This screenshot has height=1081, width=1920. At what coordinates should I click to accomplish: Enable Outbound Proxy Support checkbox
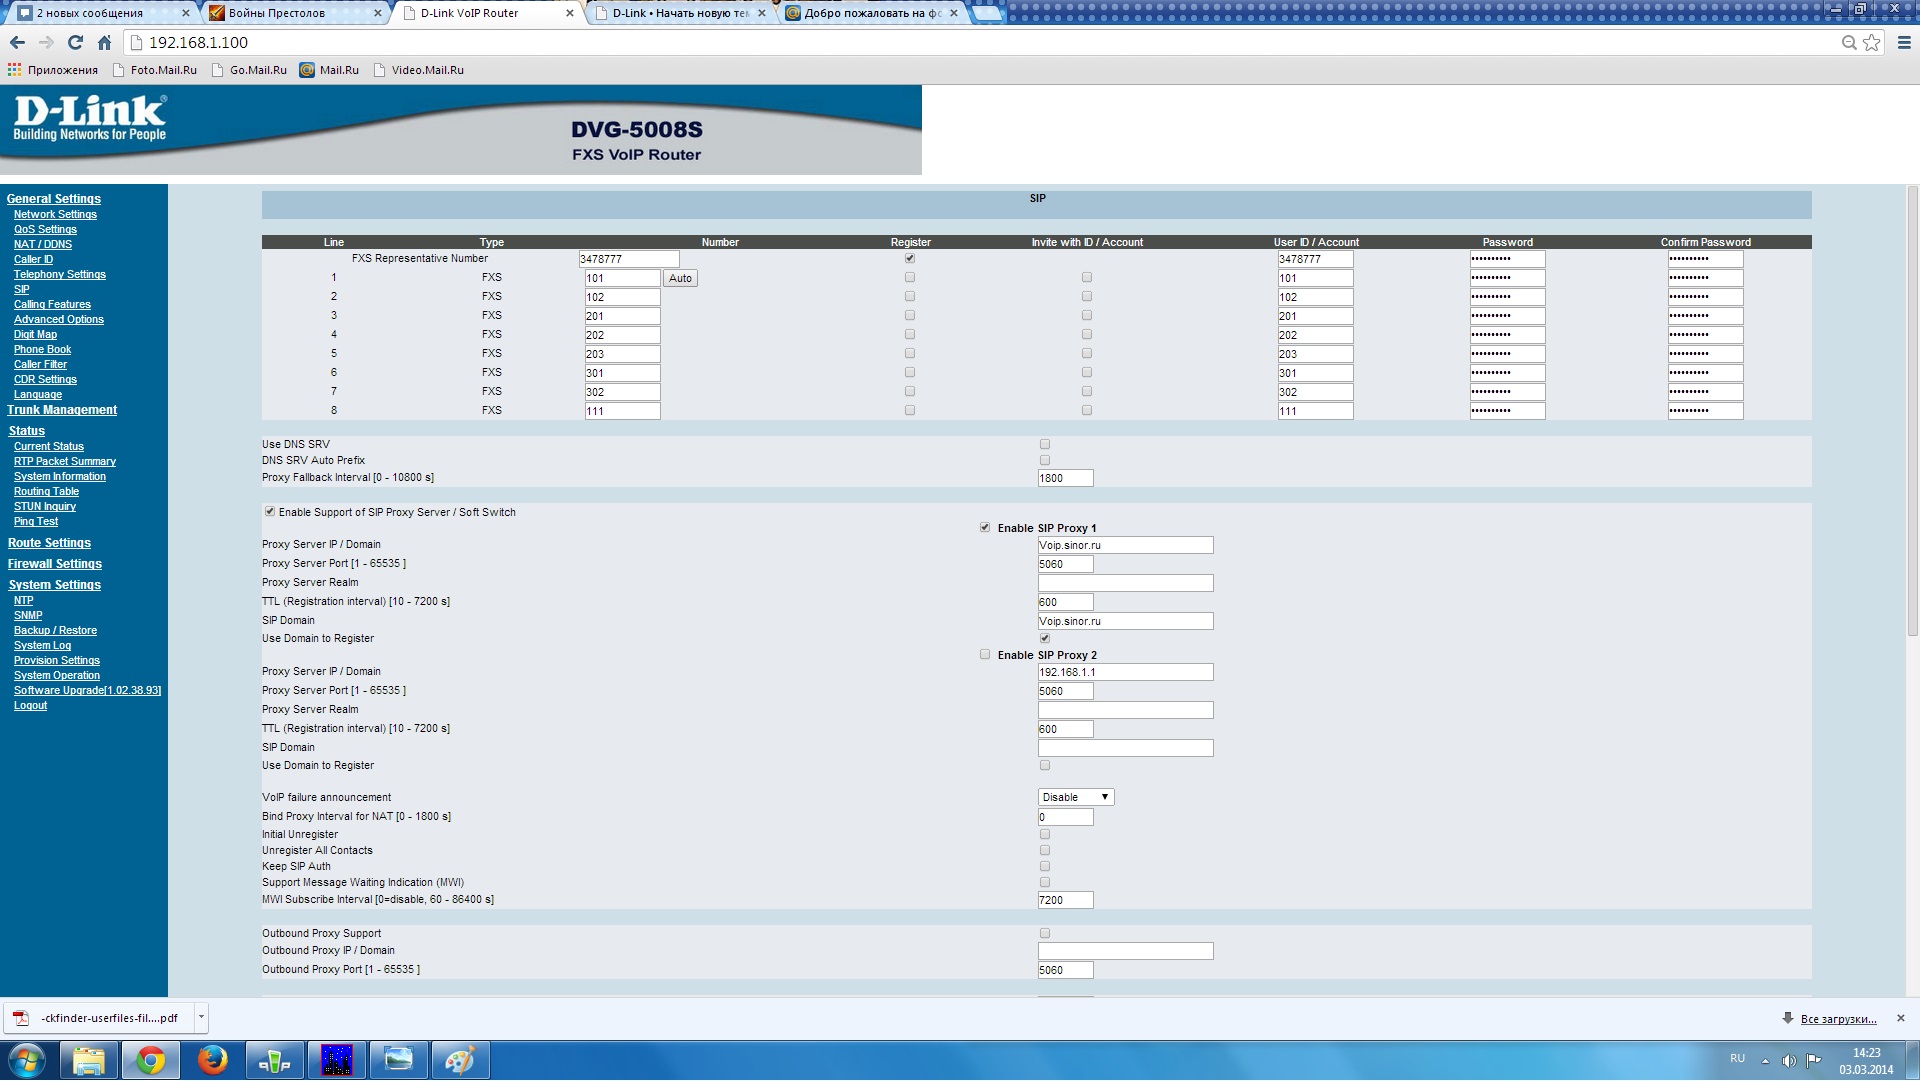[x=1045, y=933]
